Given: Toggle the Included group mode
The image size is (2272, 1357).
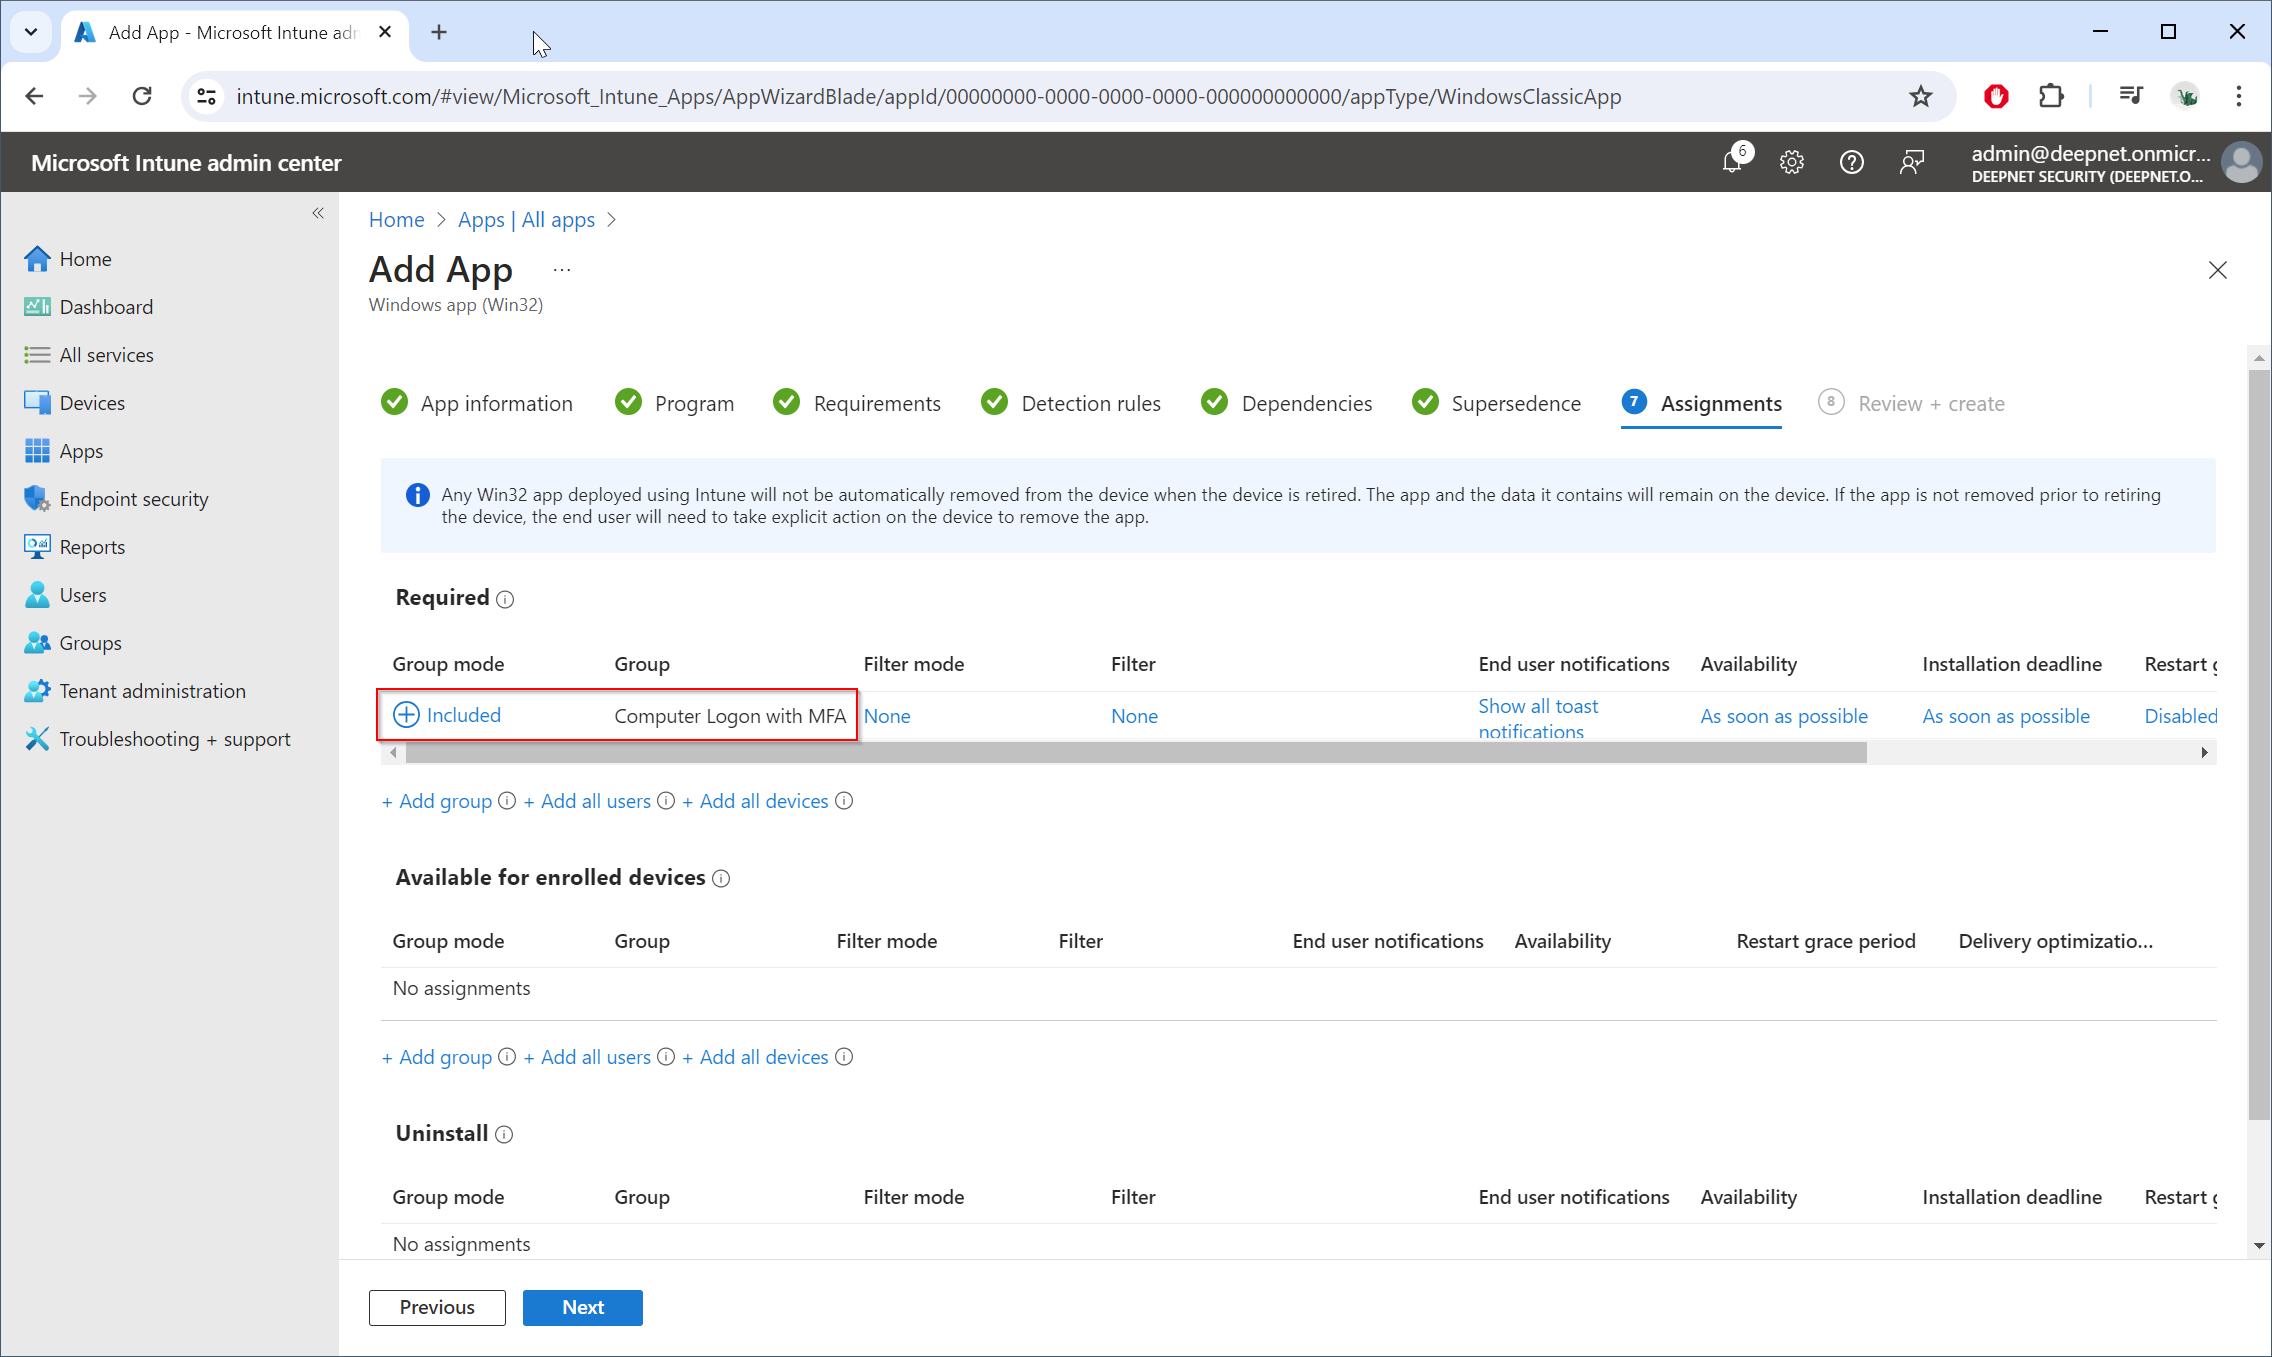Looking at the screenshot, I should pos(447,715).
